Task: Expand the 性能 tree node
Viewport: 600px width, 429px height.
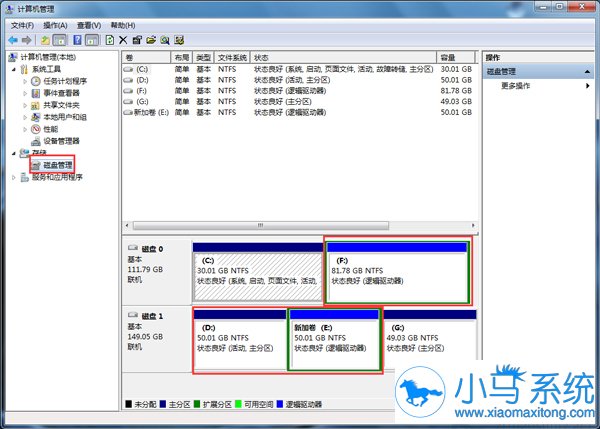Action: [x=25, y=129]
